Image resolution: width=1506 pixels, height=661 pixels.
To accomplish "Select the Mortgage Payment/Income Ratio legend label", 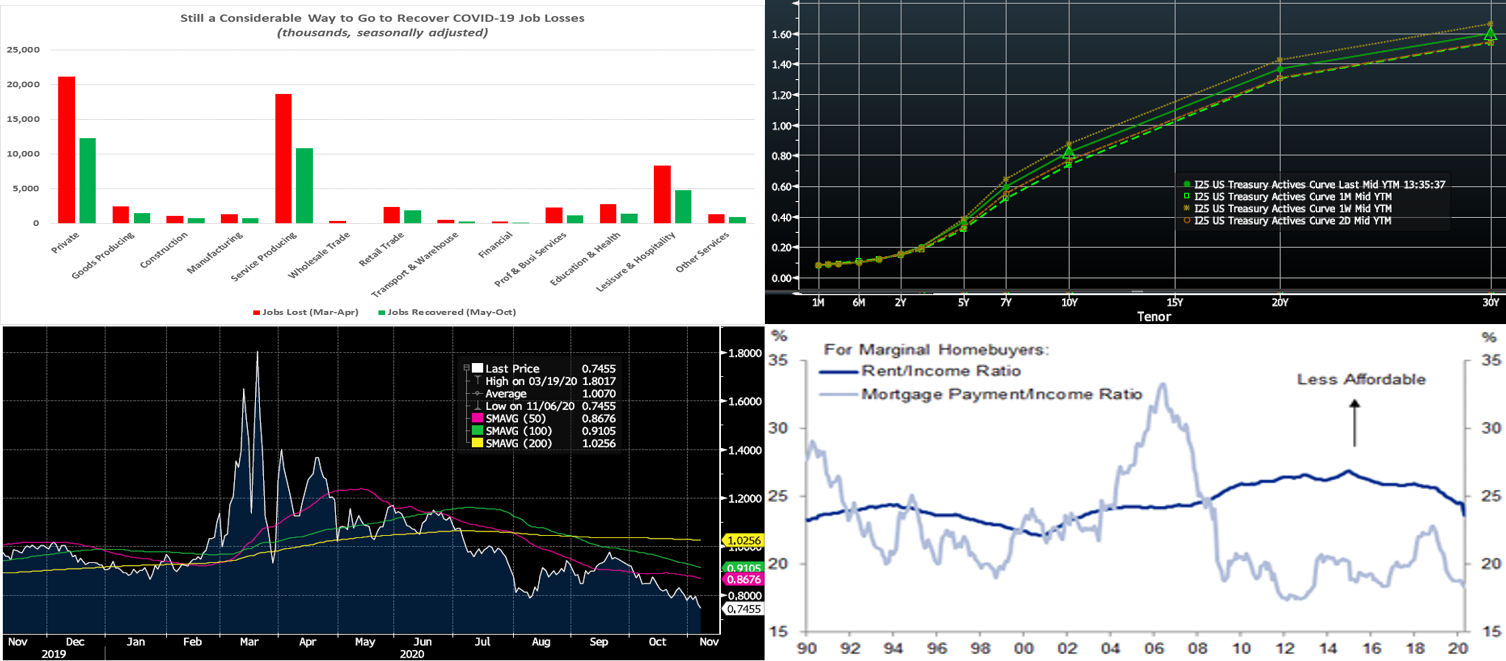I will (1000, 394).
